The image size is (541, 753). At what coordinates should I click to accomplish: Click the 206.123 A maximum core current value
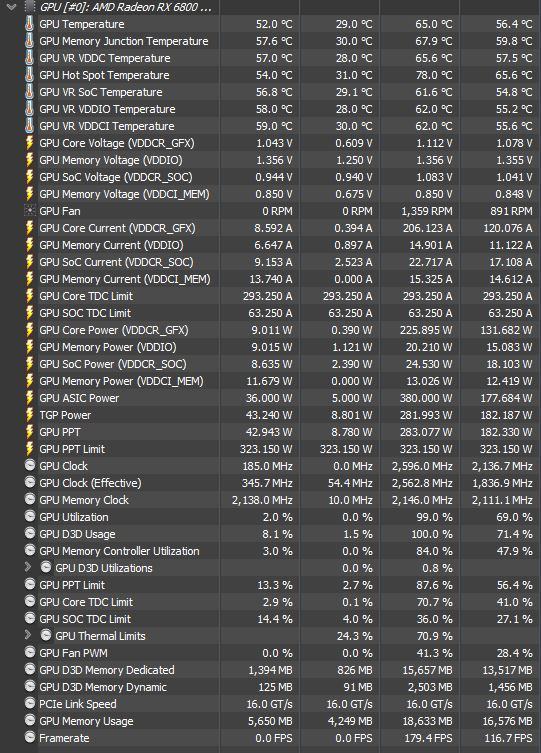(427, 228)
